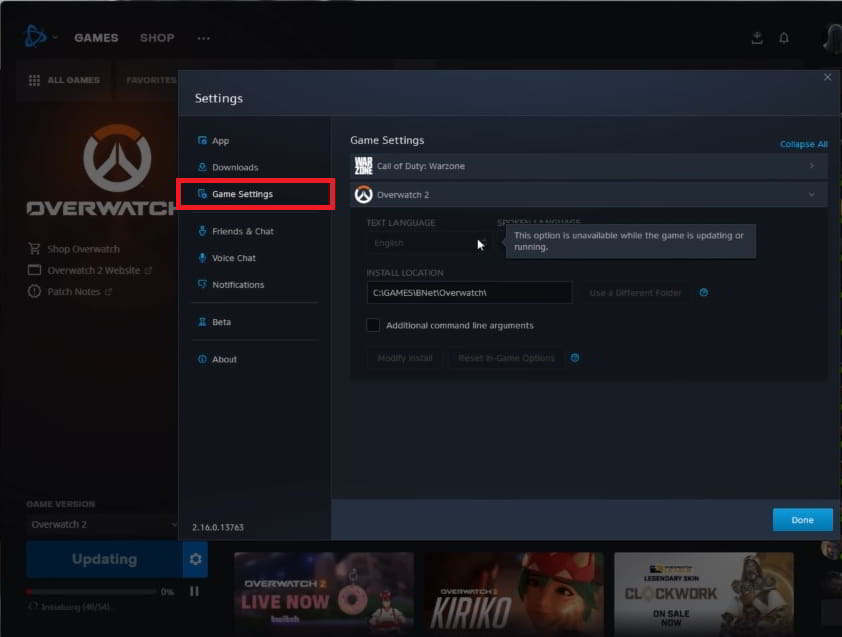Screen dimensions: 842x637
Task: Switch to the Favorites tab
Action: tap(151, 80)
